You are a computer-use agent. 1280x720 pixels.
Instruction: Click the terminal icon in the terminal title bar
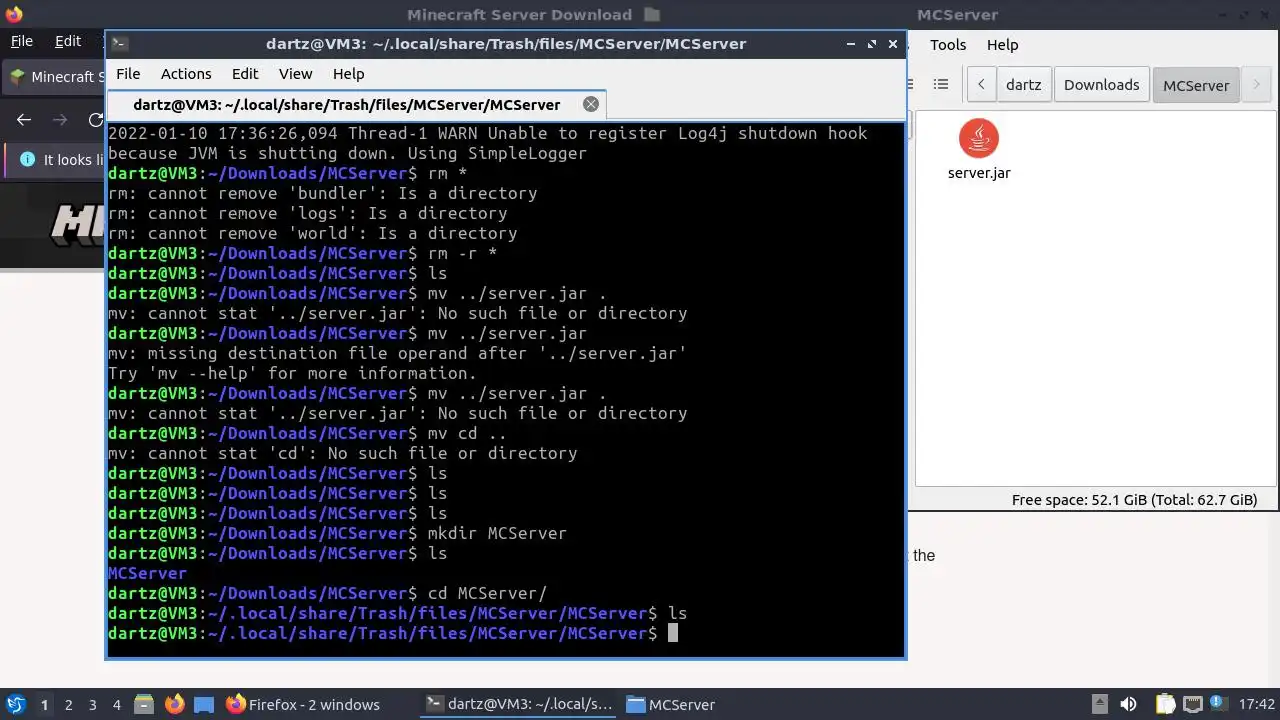point(119,43)
